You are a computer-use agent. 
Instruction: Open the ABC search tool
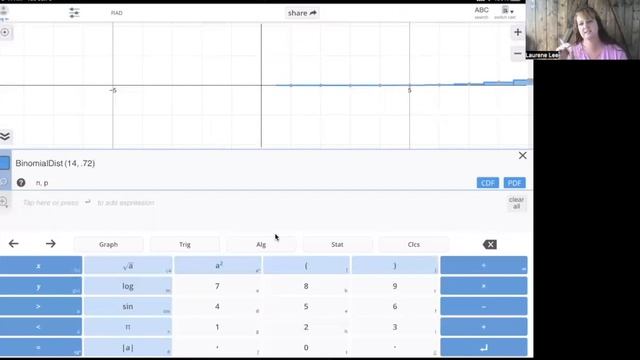click(482, 12)
